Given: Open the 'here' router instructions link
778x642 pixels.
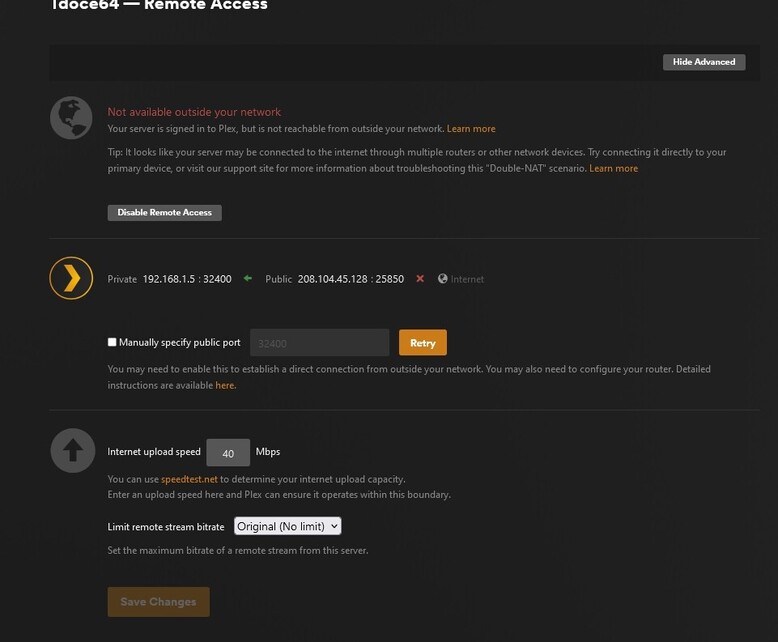Looking at the screenshot, I should 225,385.
